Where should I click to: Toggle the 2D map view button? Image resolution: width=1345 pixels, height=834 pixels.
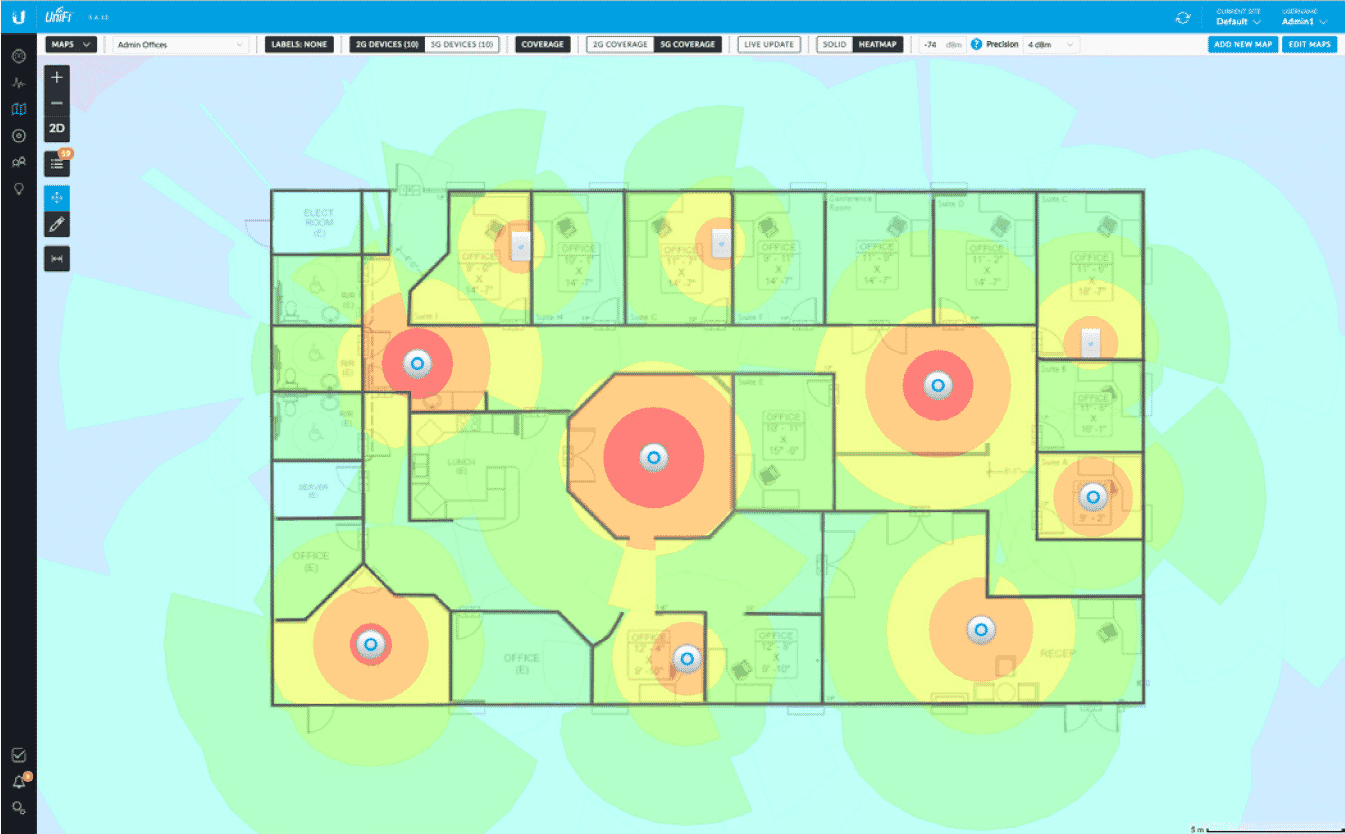[x=57, y=130]
